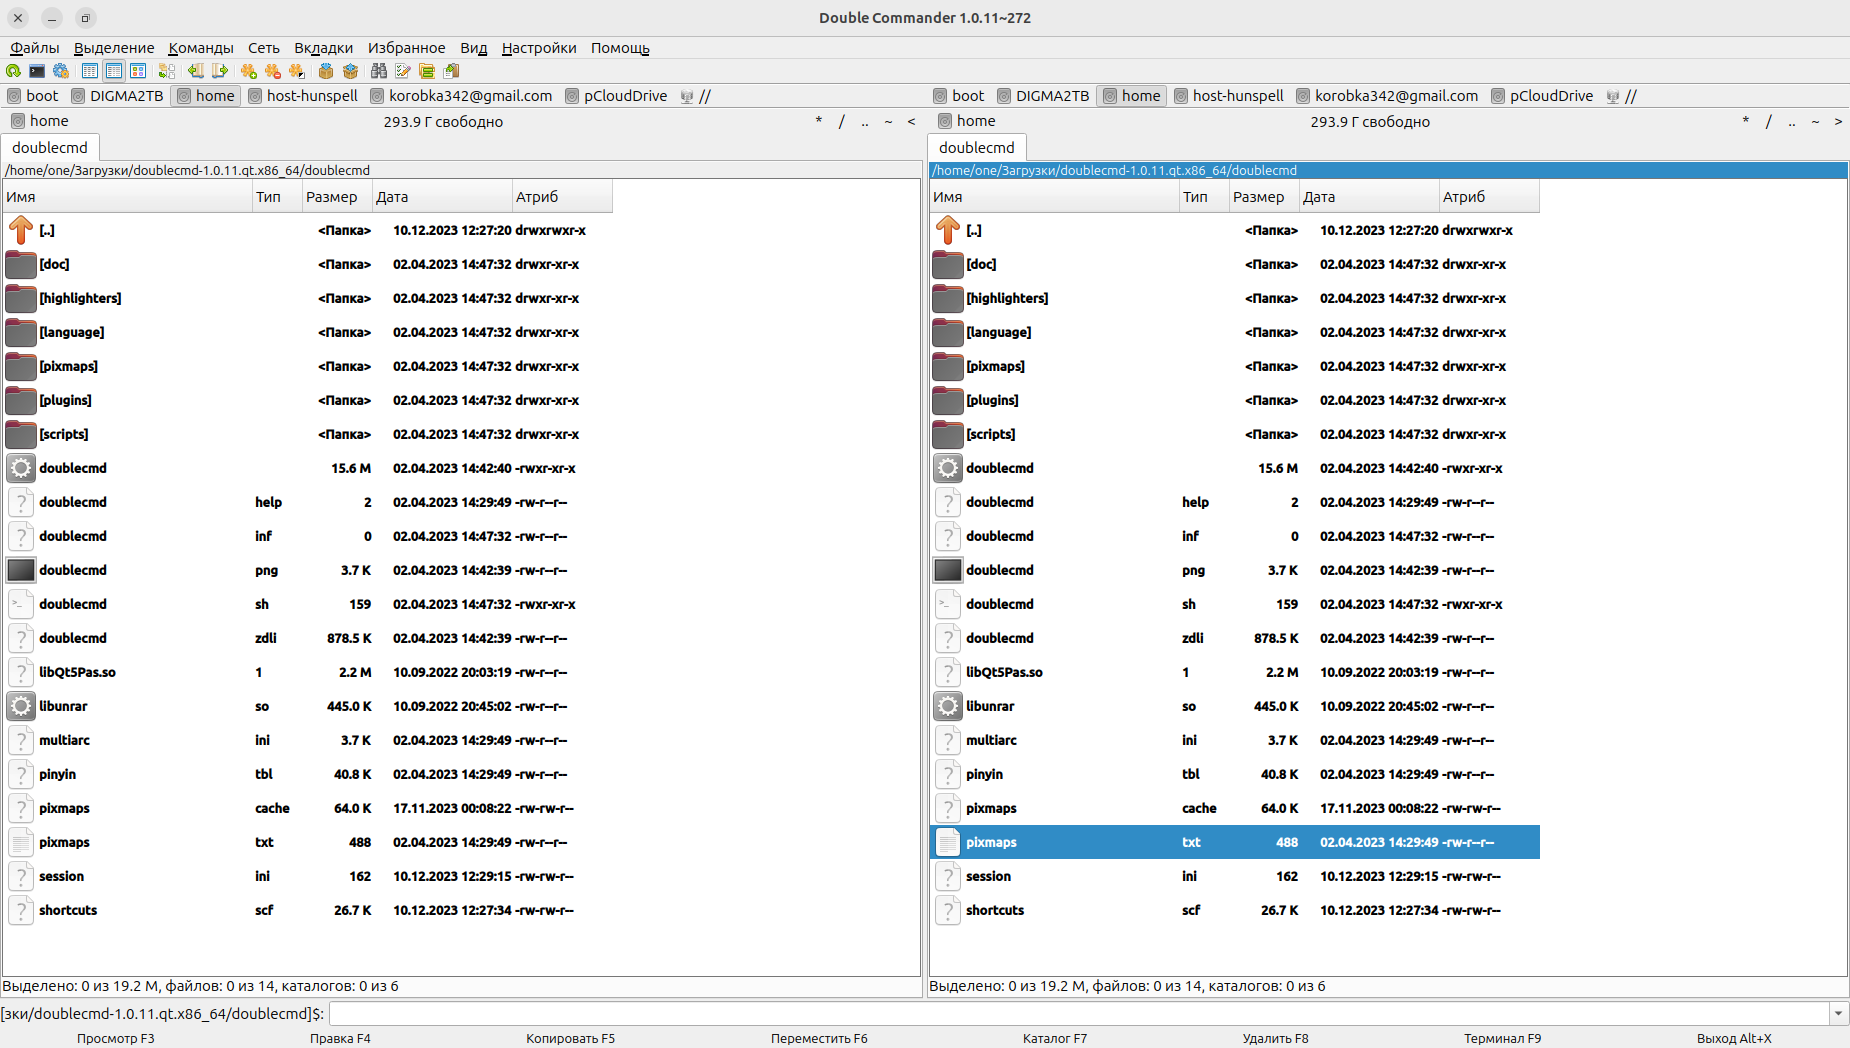Open the right panel drive list 'home'
This screenshot has height=1048, width=1850.
click(966, 121)
